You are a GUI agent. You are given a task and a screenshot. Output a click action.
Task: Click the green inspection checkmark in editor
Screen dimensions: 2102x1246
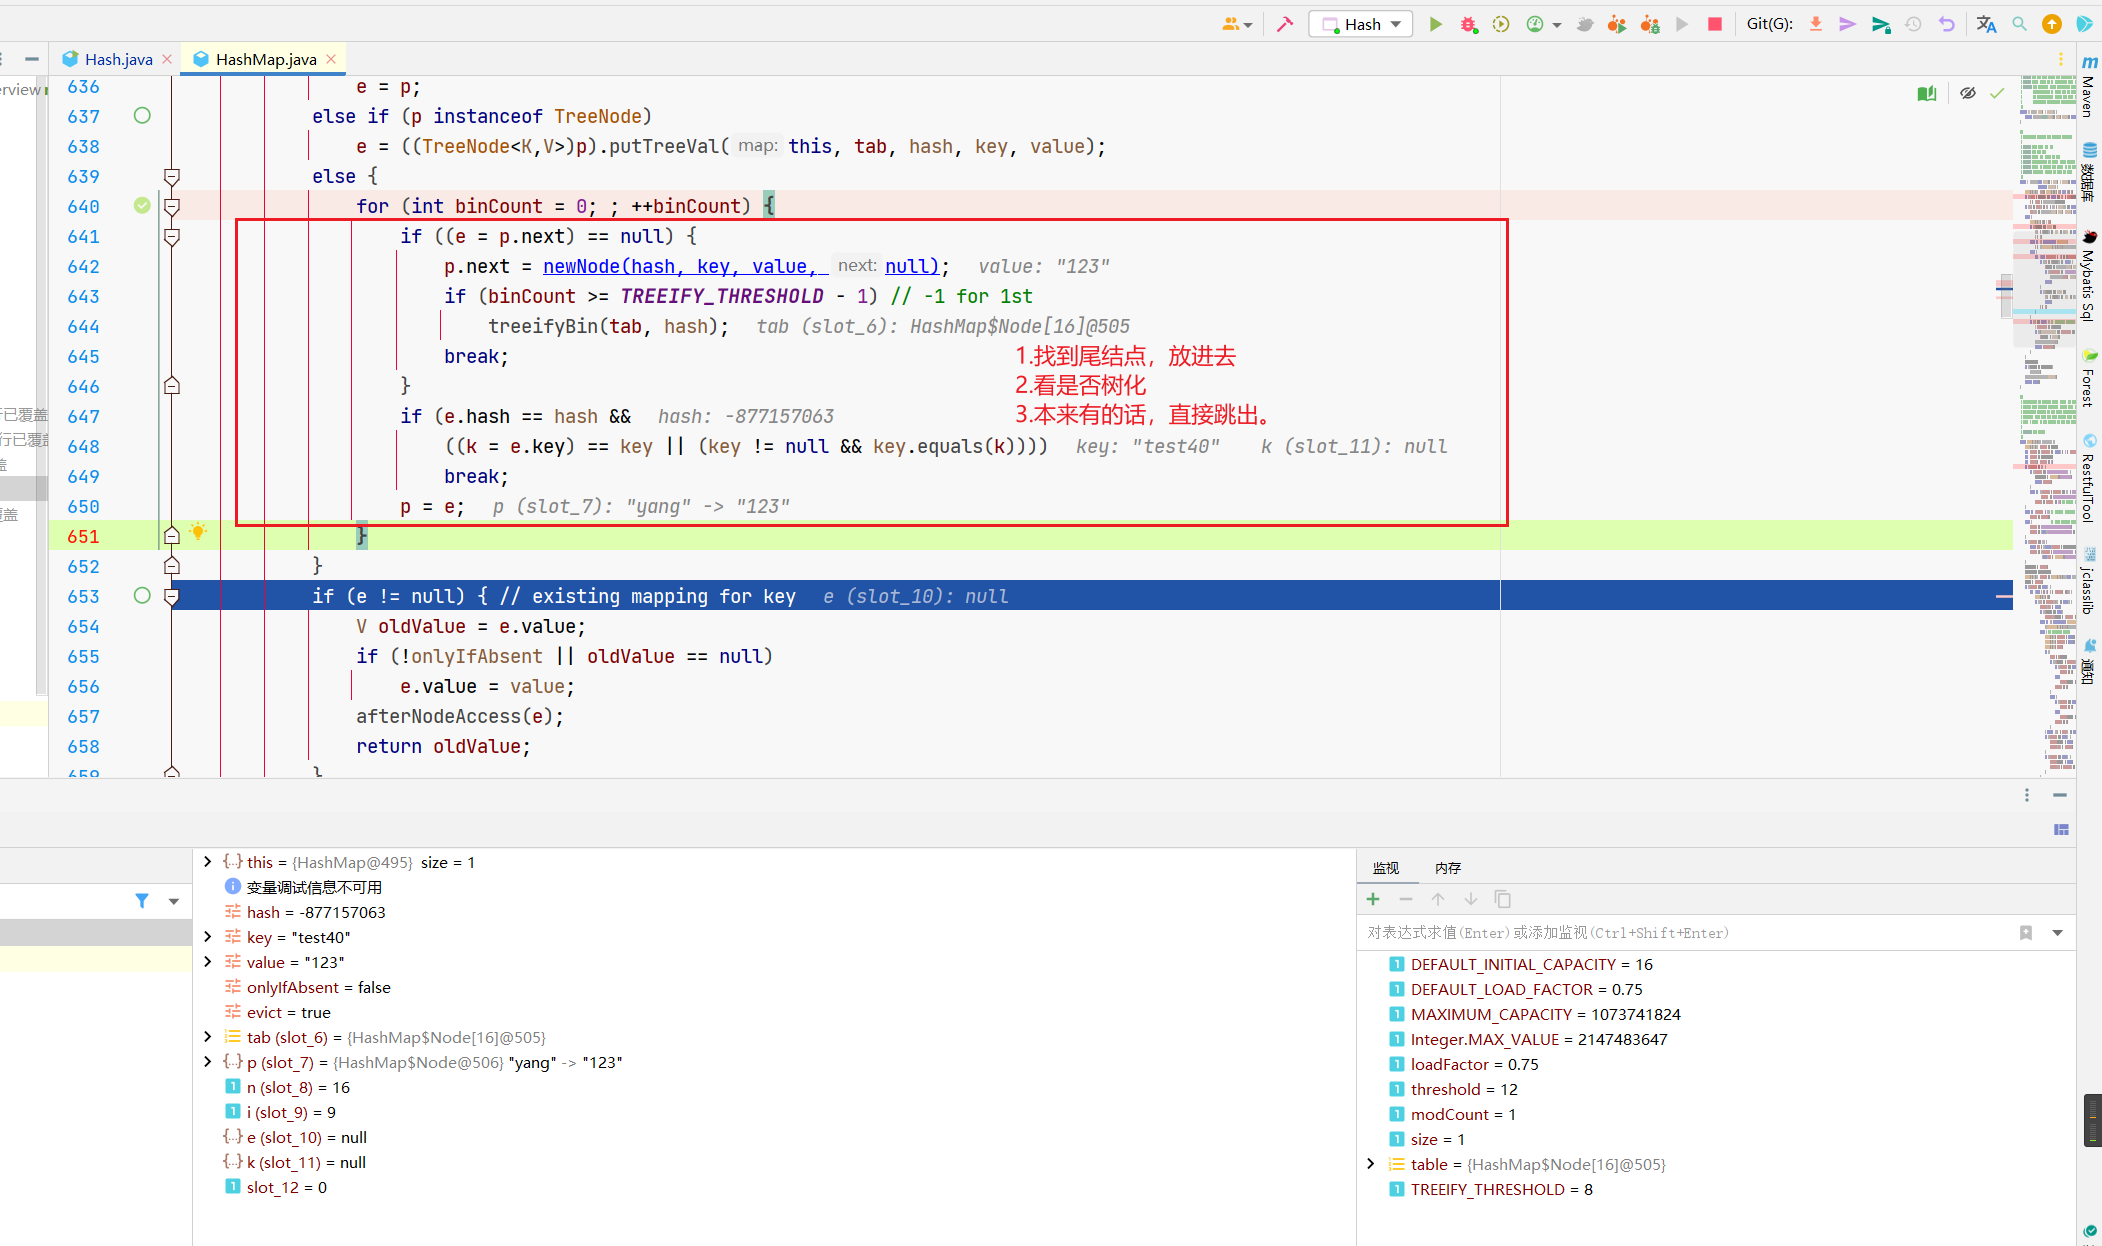pyautogui.click(x=1997, y=93)
